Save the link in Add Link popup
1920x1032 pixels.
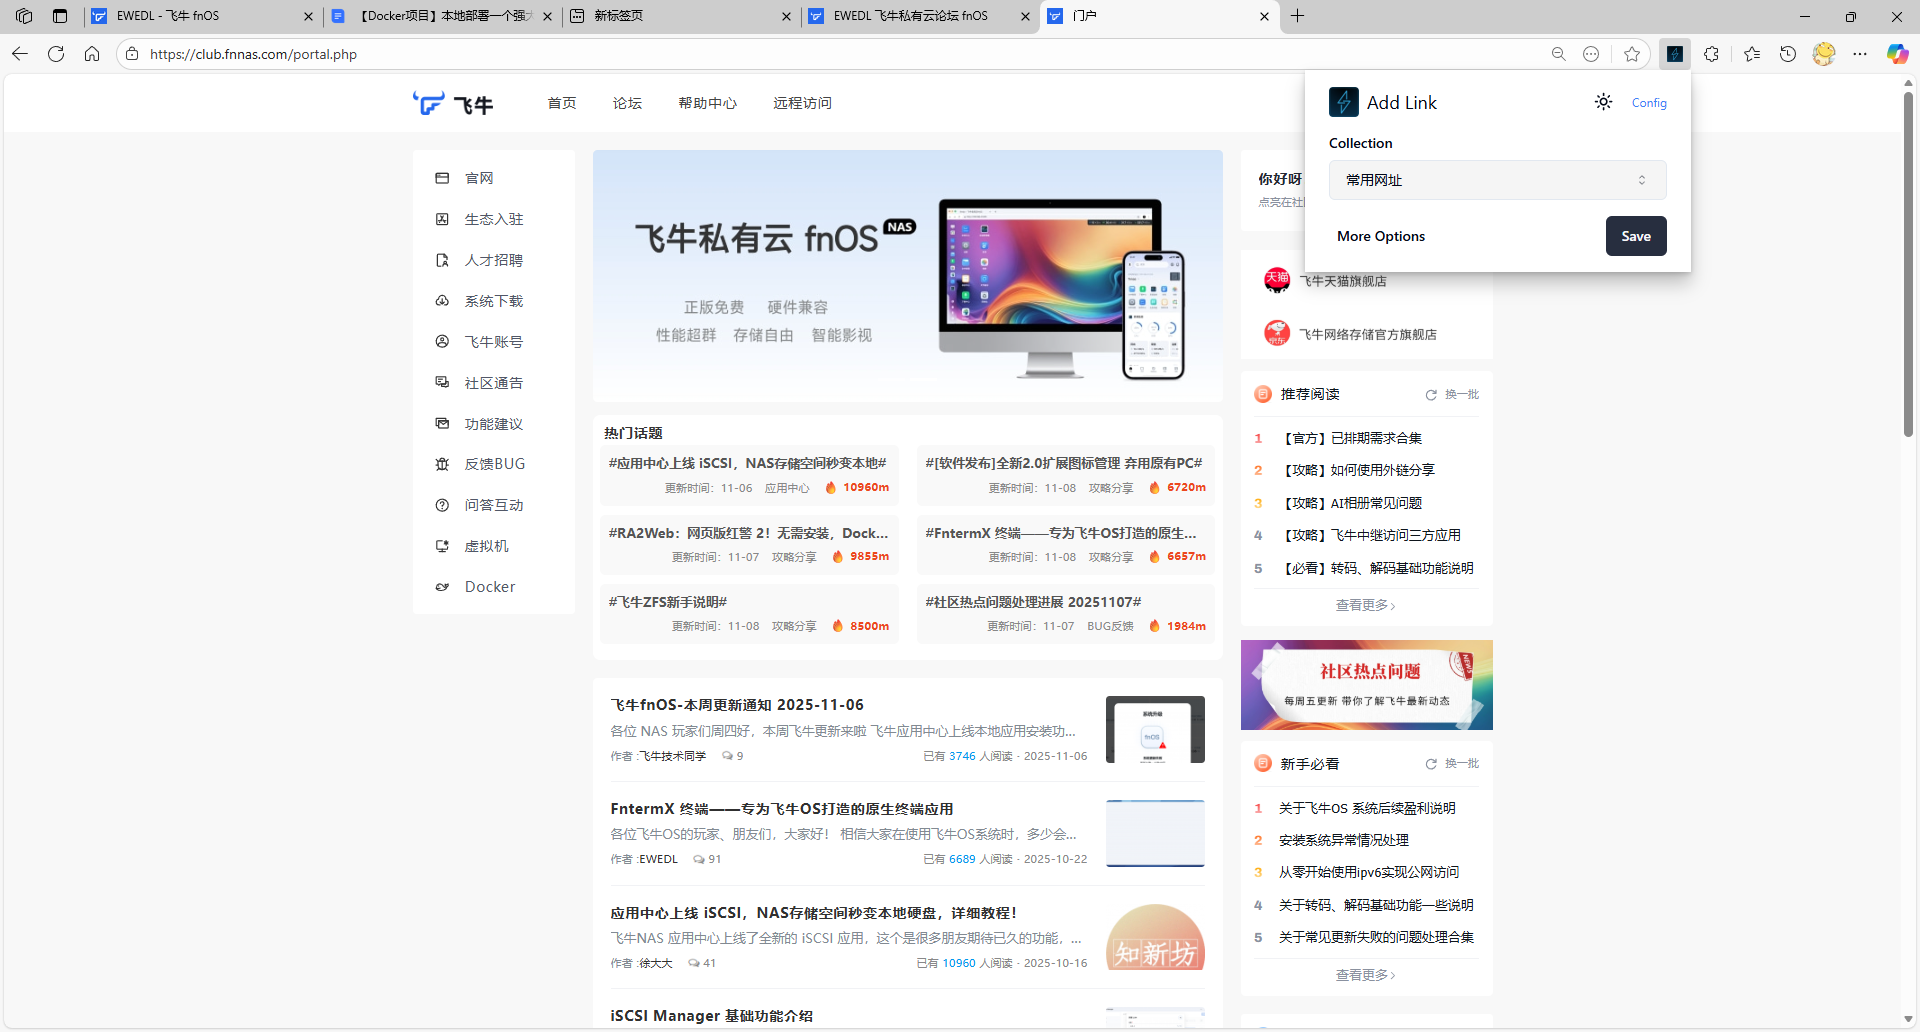click(x=1636, y=236)
